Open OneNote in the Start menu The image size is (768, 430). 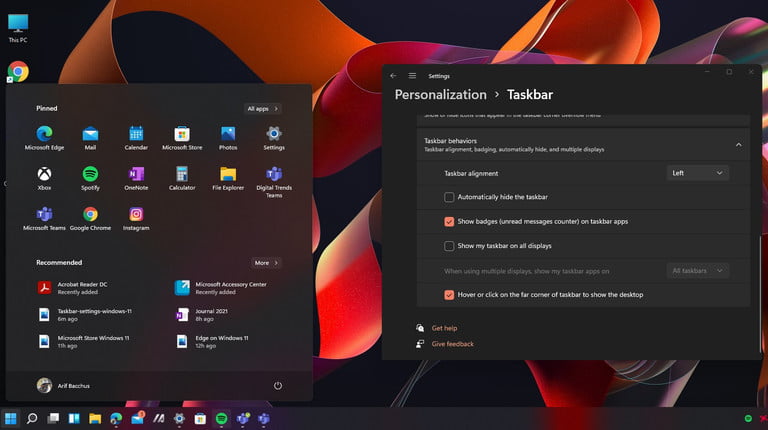tap(136, 178)
